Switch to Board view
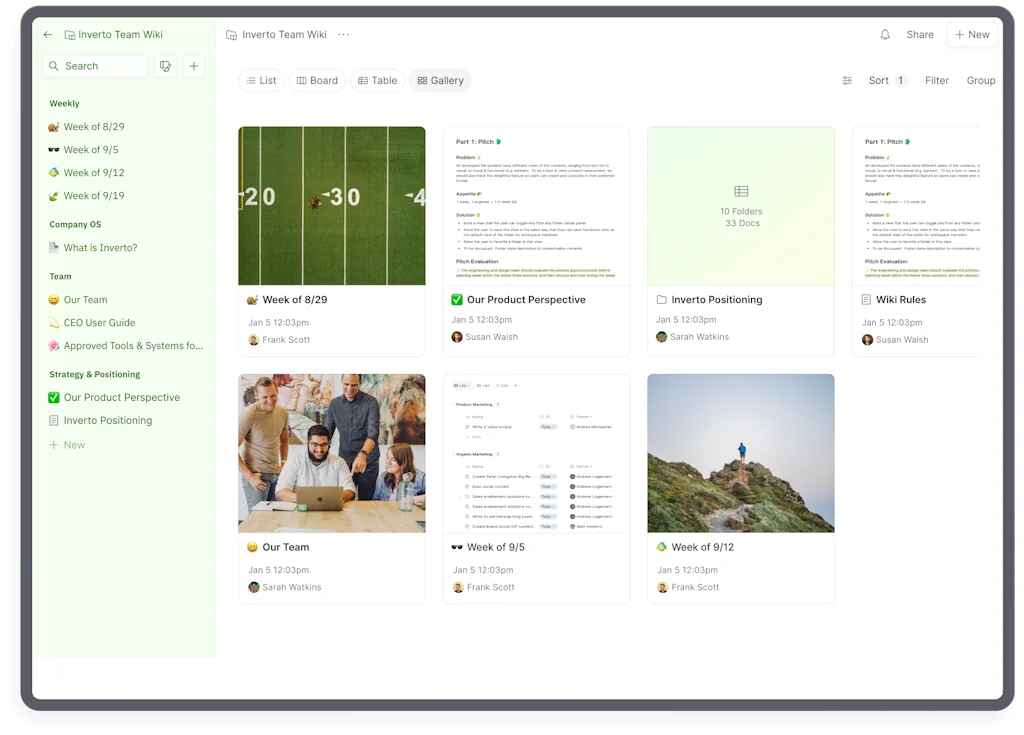1024x735 pixels. (317, 81)
